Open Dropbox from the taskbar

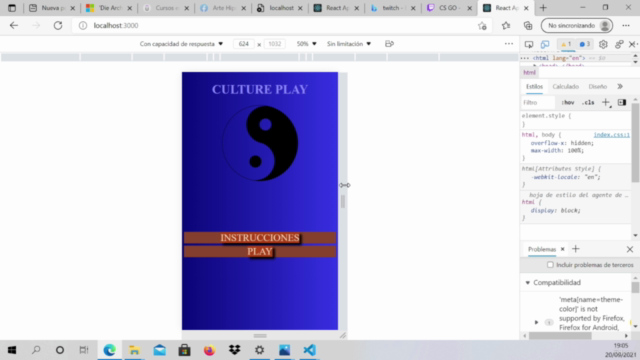pos(235,350)
